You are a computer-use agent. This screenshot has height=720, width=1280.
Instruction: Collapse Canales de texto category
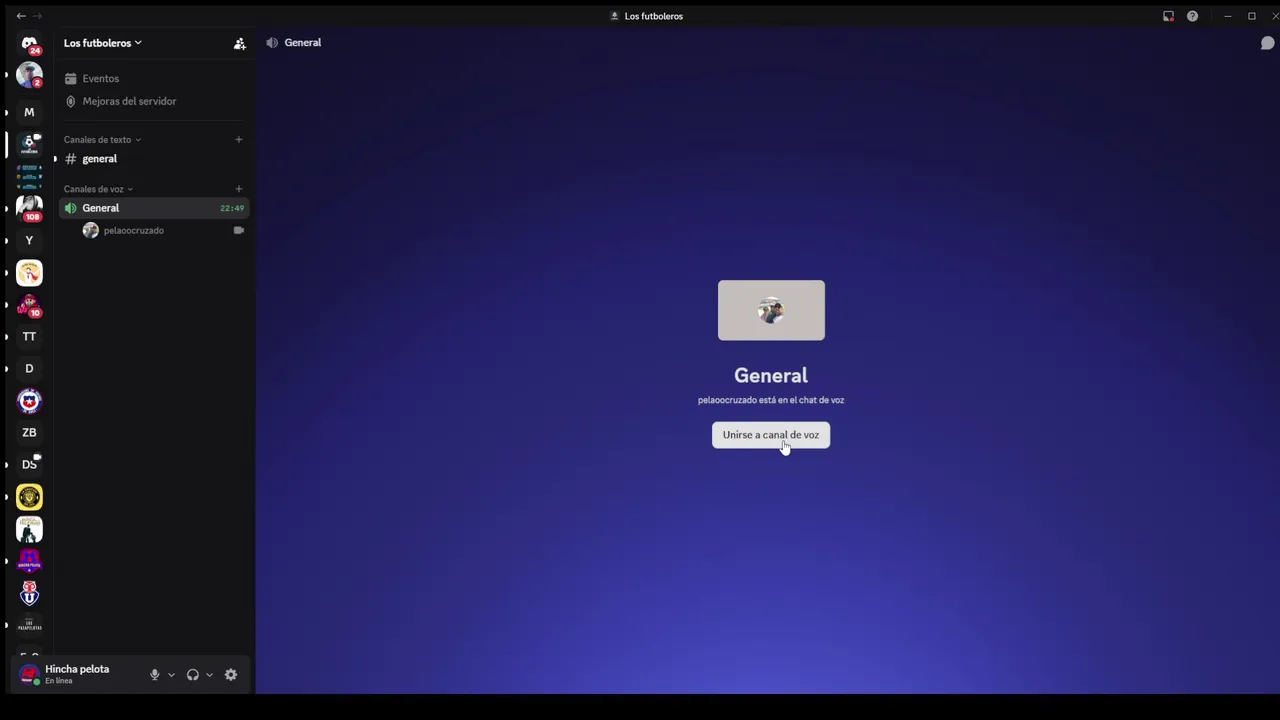[x=102, y=140]
